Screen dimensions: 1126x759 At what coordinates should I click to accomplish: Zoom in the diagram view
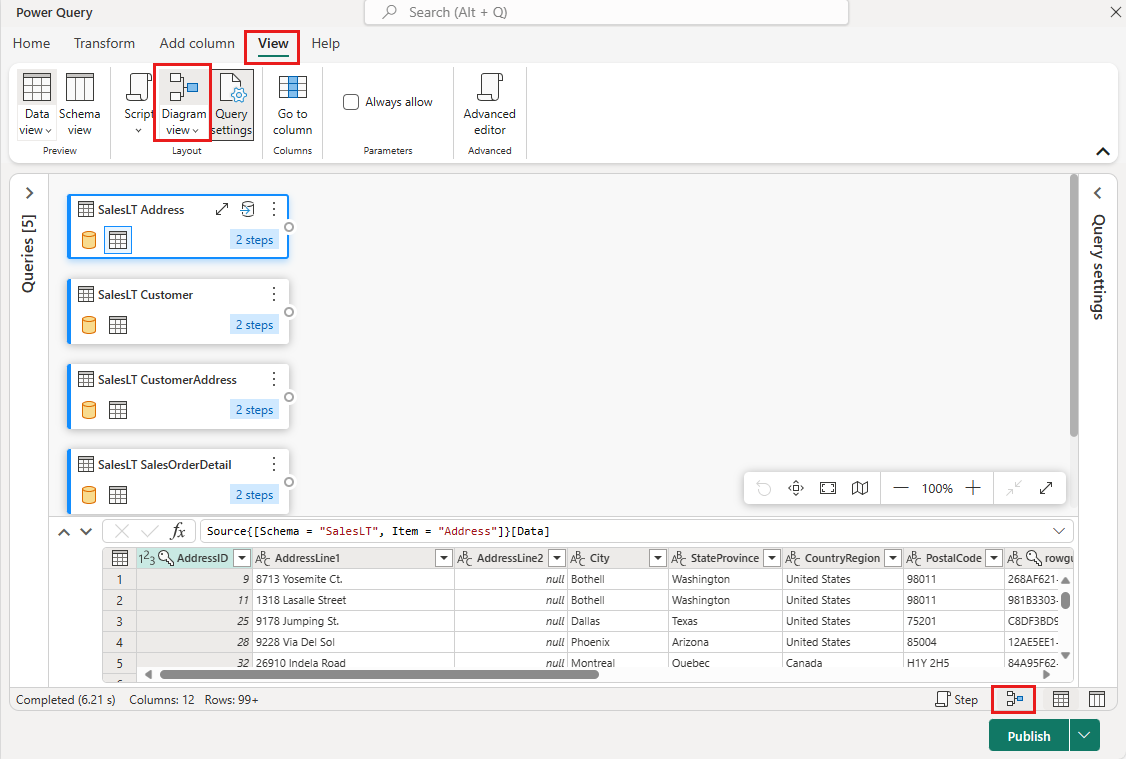pos(973,488)
